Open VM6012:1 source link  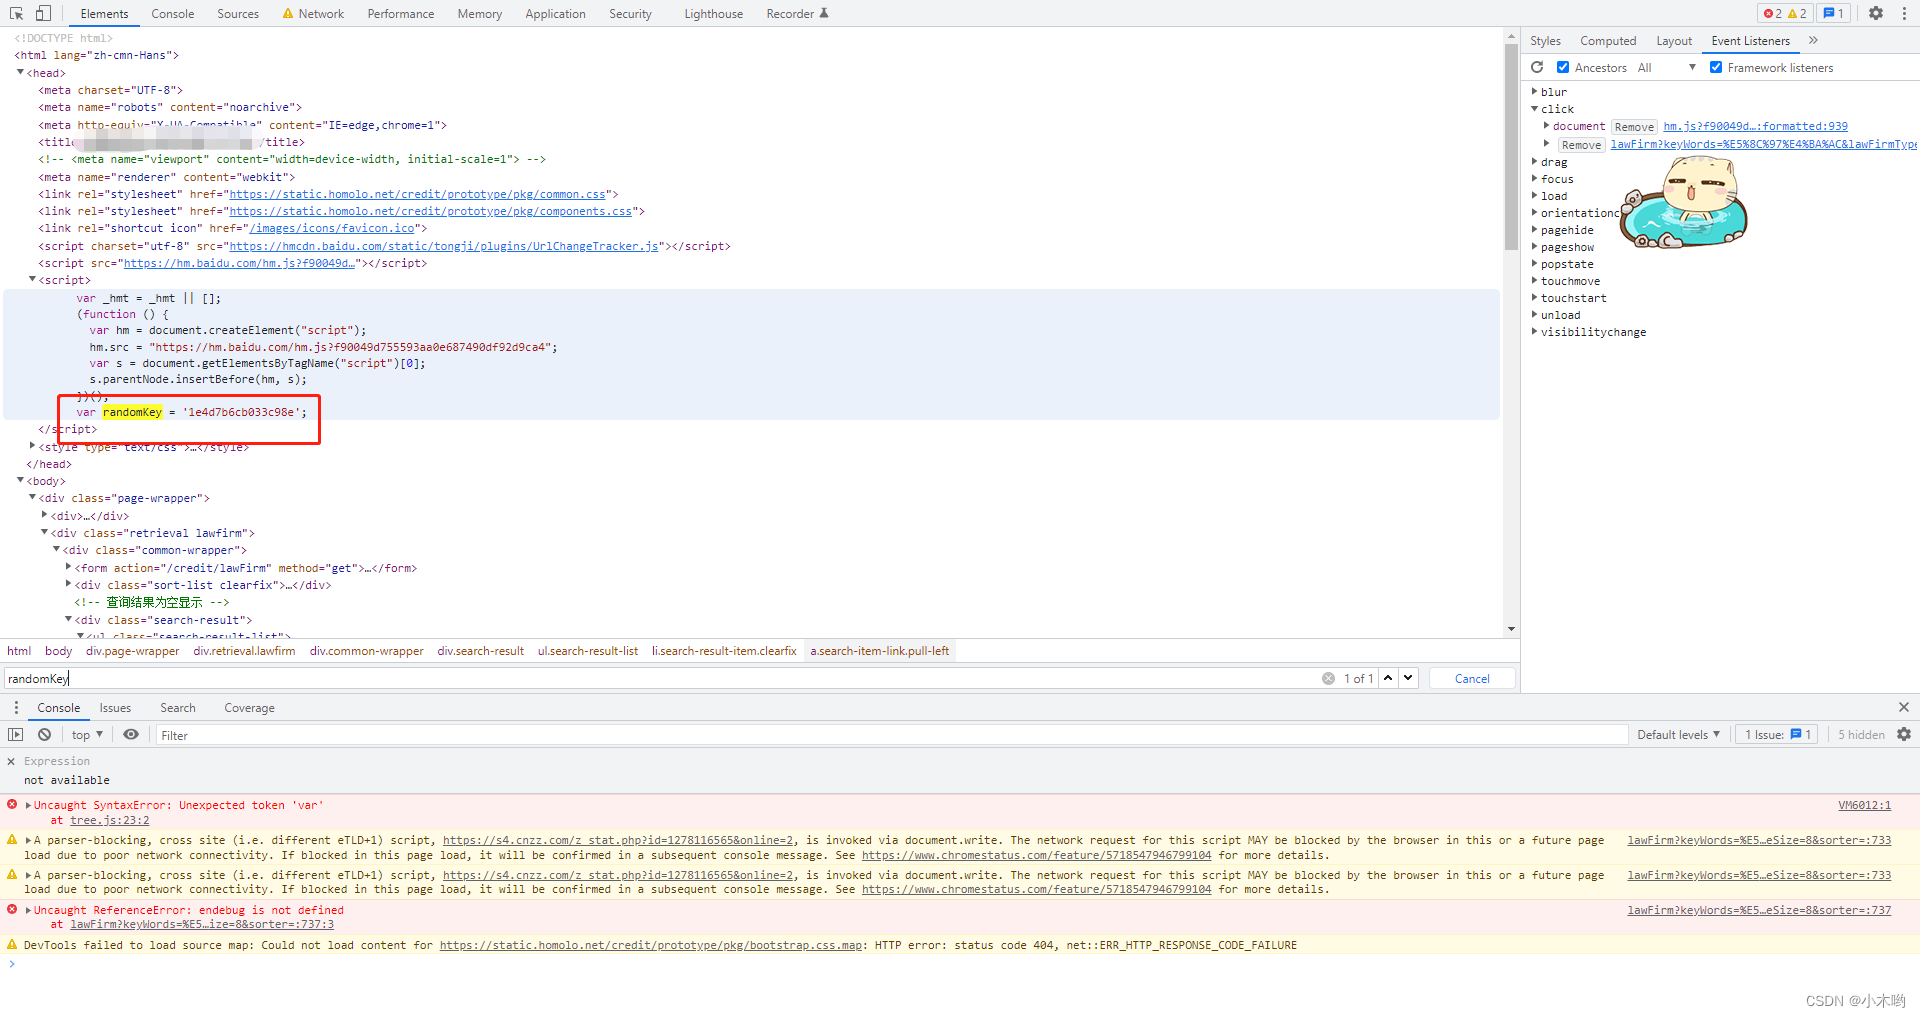[1864, 805]
